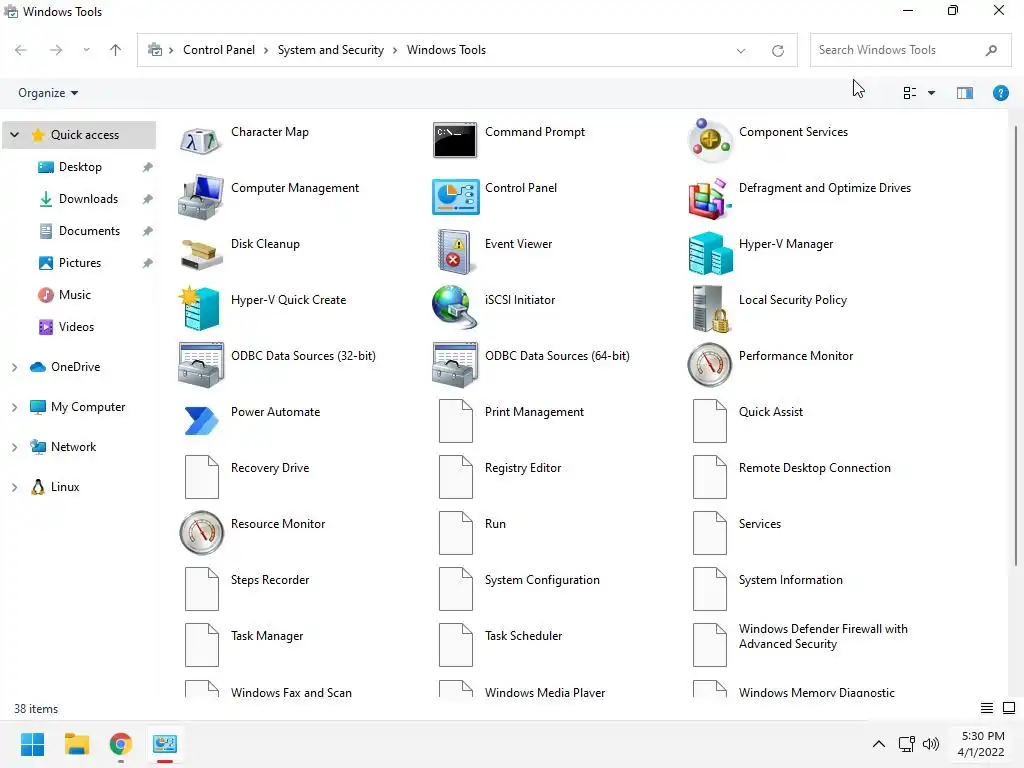Select the Hyper-V Quick Create icon
1024x768 pixels.
[x=200, y=308]
